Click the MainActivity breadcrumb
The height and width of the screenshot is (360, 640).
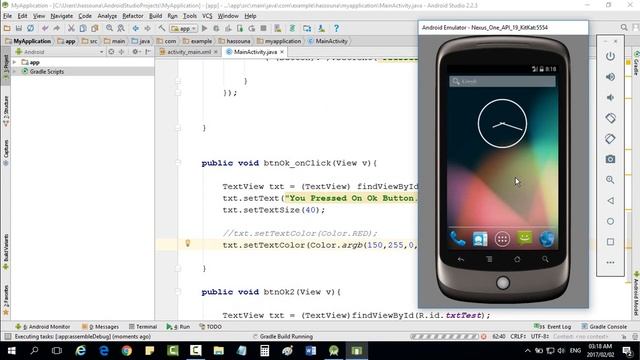(x=328, y=41)
